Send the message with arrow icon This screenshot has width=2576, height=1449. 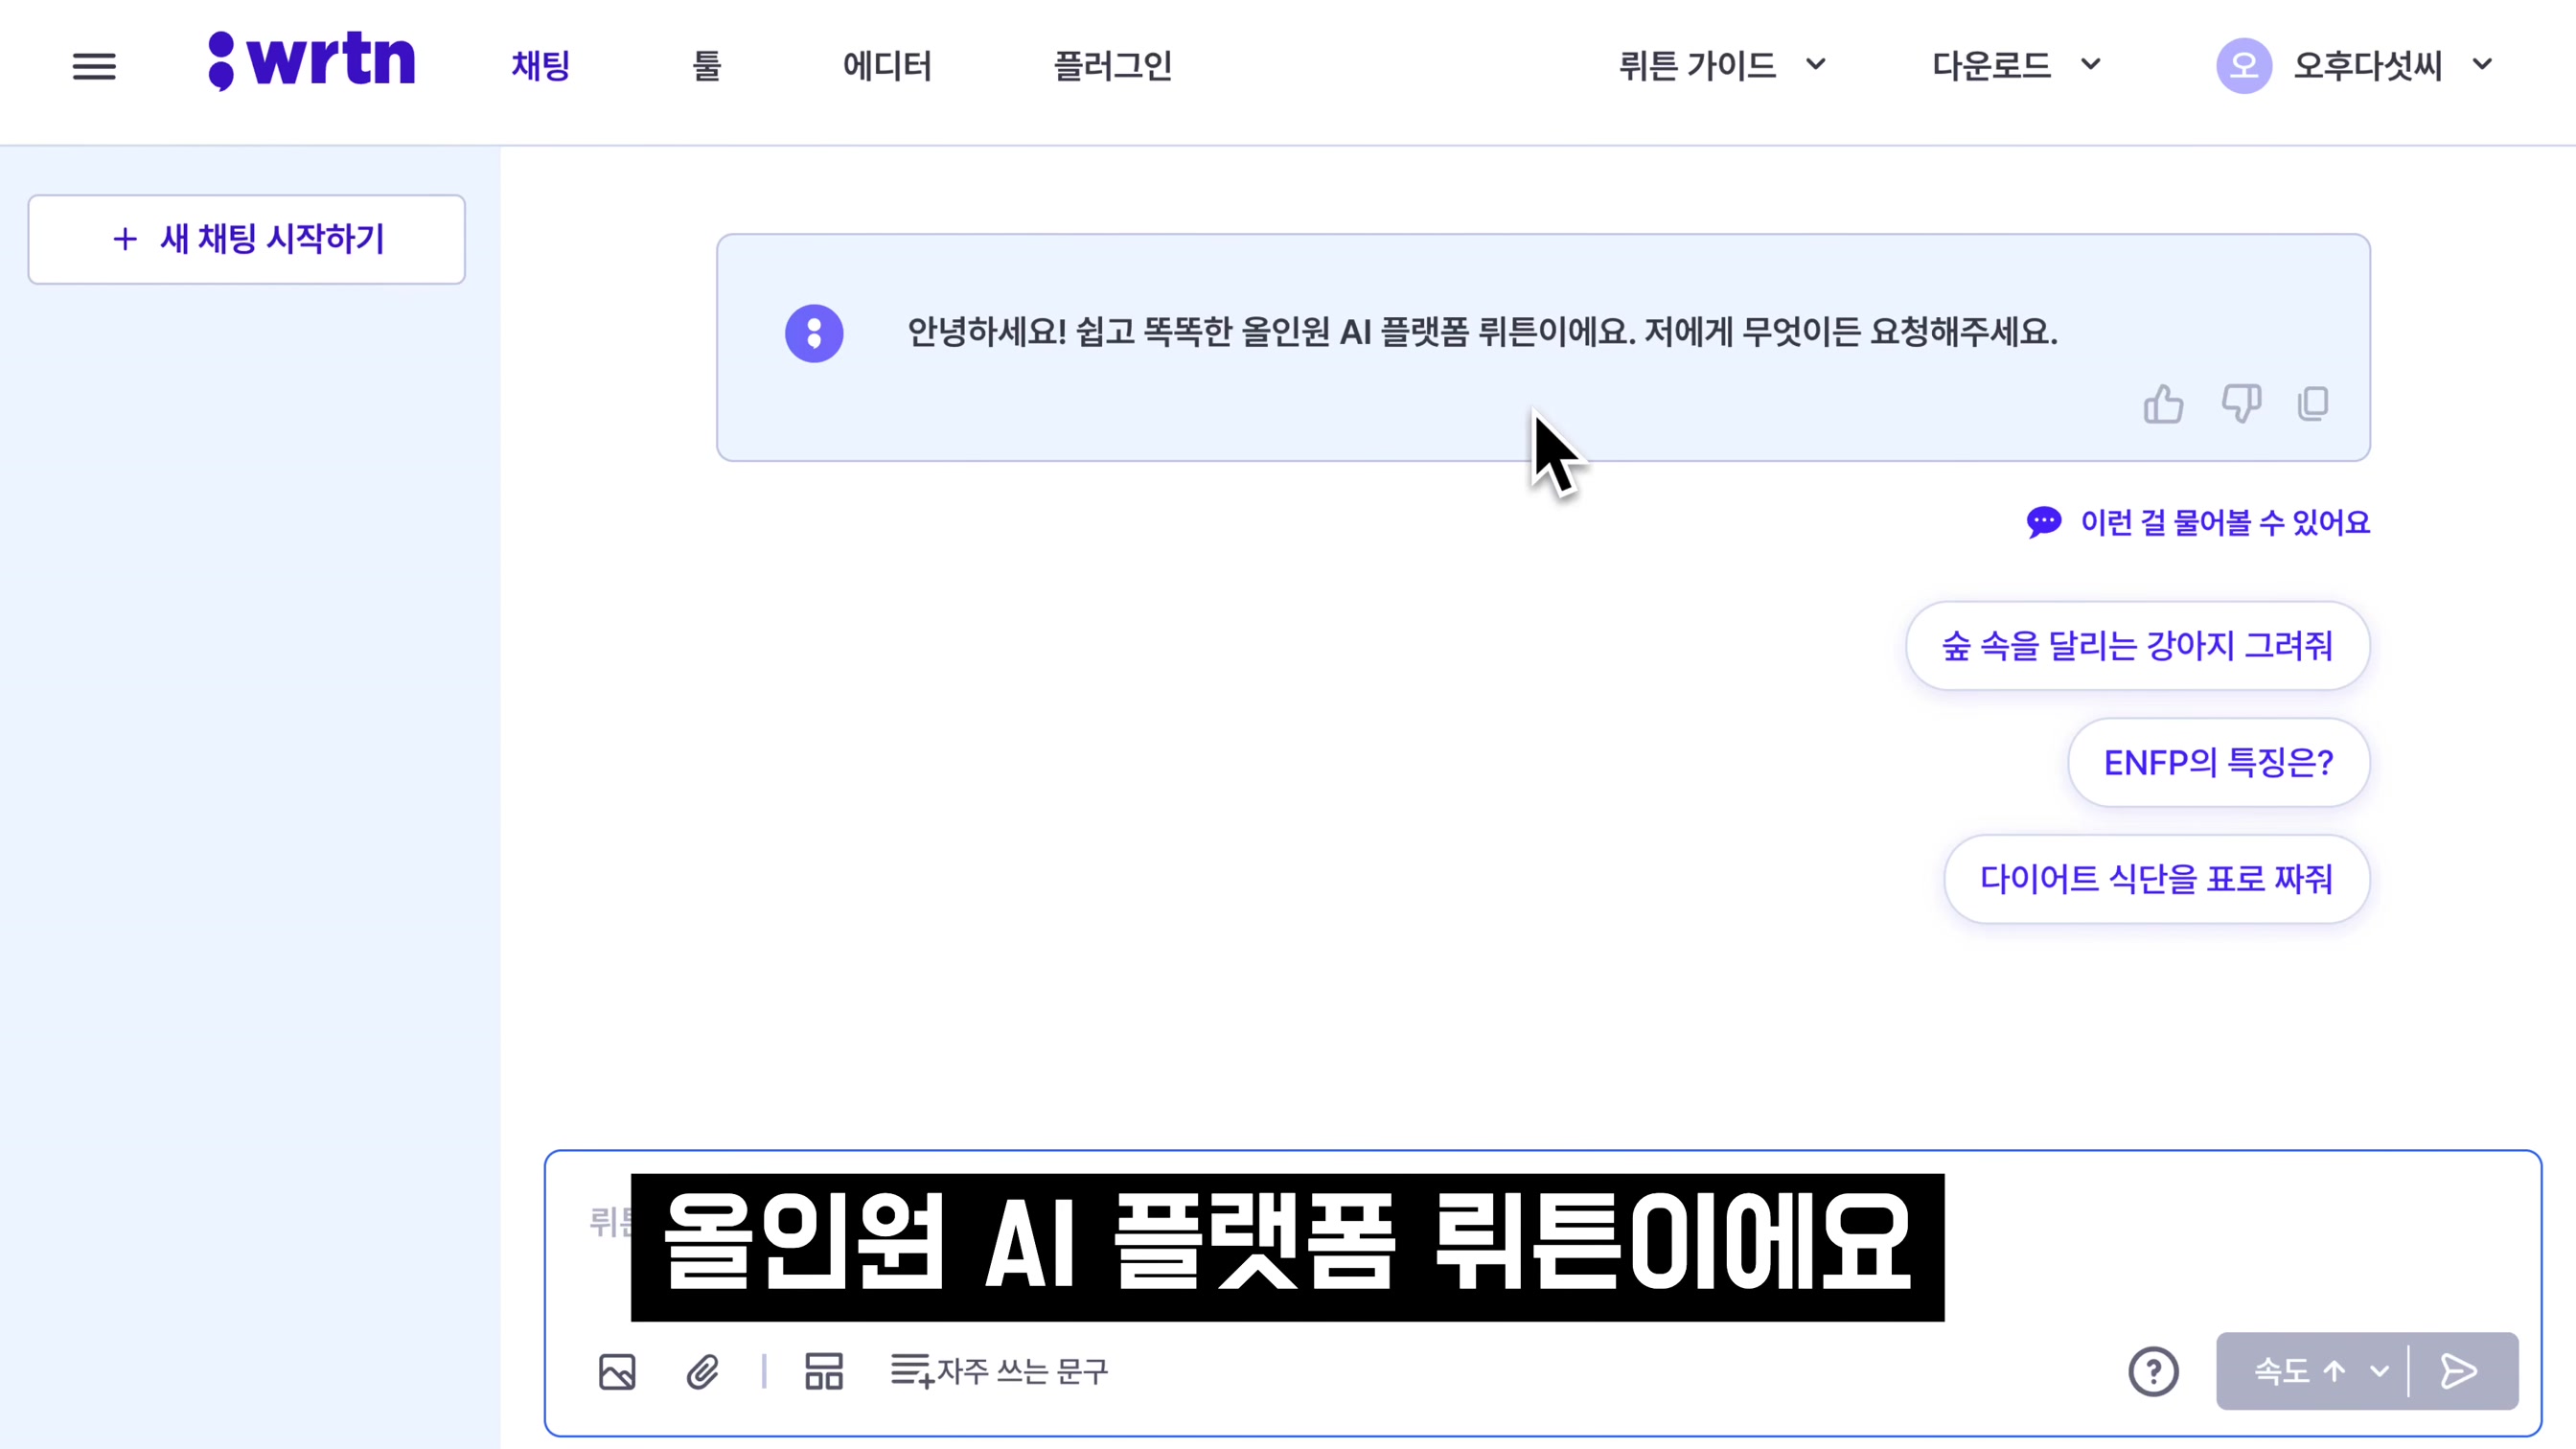pyautogui.click(x=2459, y=1371)
